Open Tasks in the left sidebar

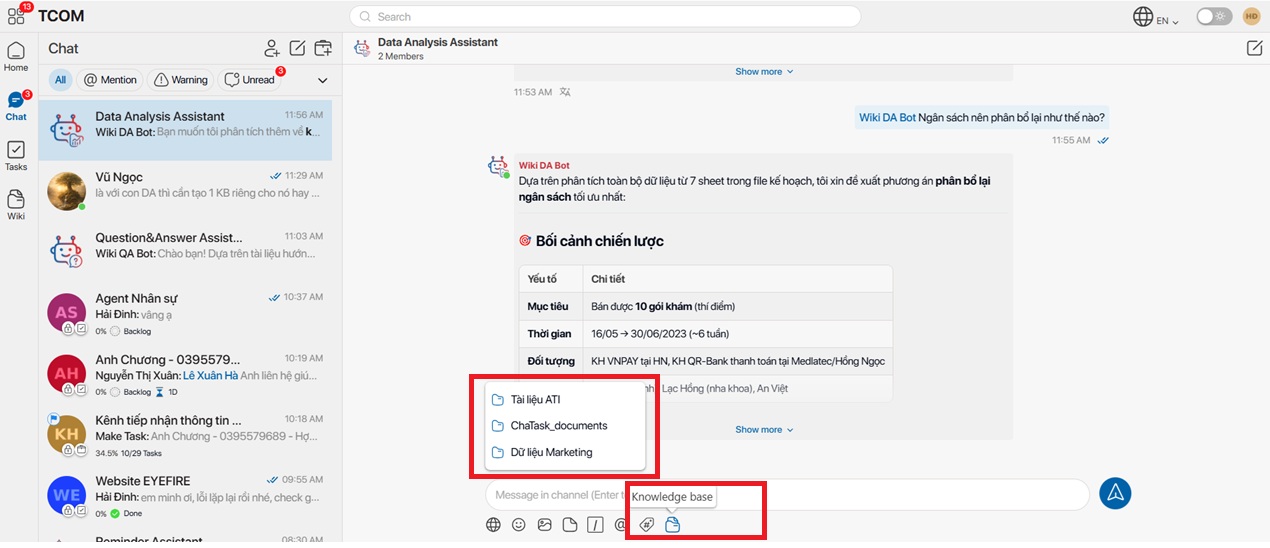[16, 156]
